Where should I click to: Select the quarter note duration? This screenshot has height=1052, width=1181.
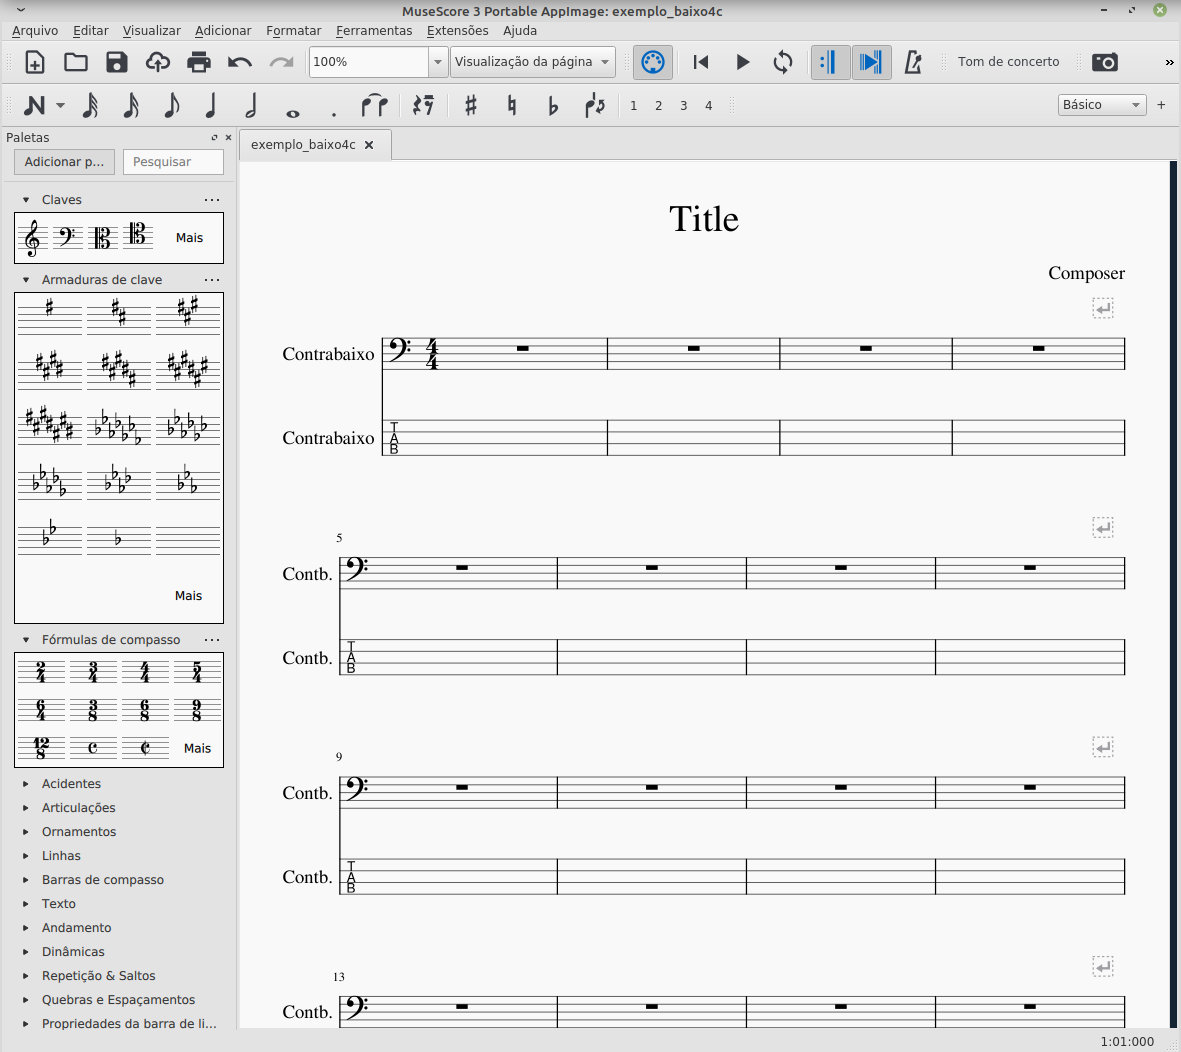coord(211,105)
